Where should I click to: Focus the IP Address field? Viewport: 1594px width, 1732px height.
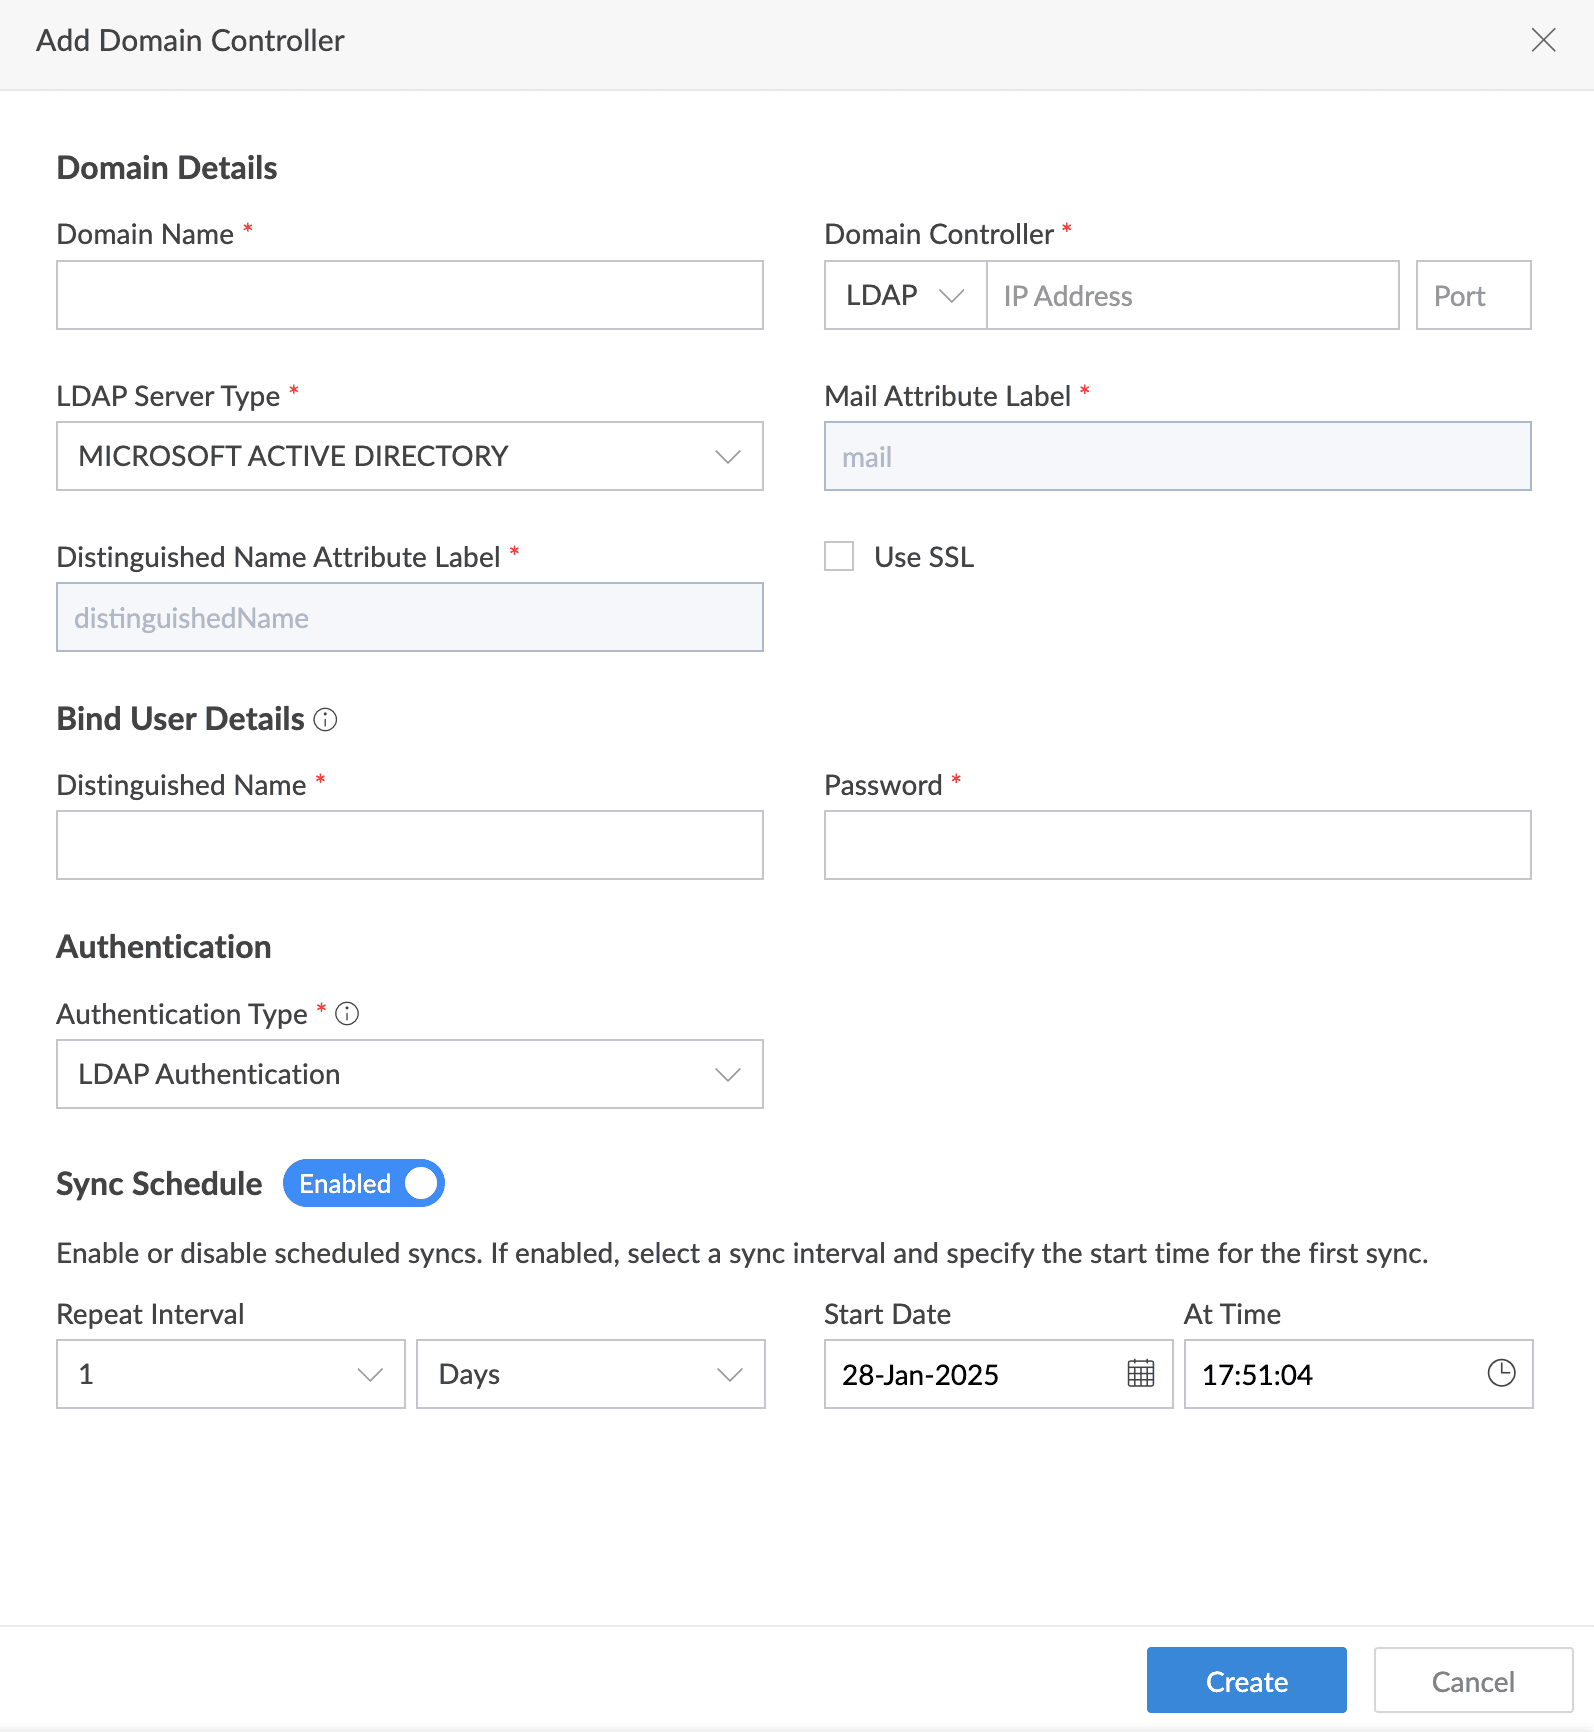pyautogui.click(x=1192, y=296)
